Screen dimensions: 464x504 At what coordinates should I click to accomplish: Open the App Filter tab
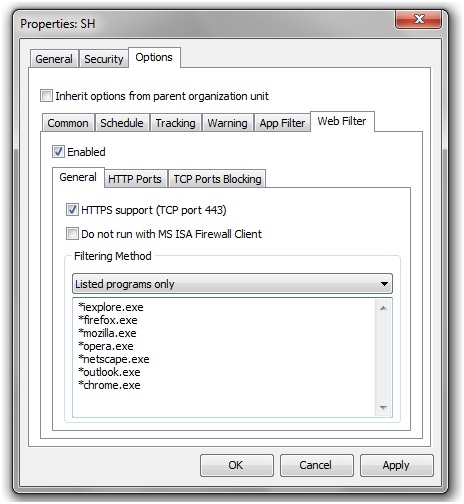[x=282, y=123]
